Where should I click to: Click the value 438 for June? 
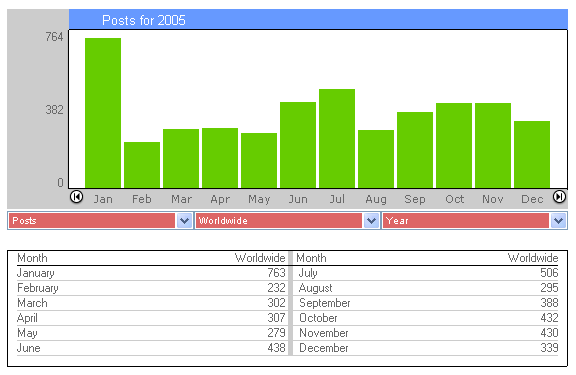click(x=276, y=348)
